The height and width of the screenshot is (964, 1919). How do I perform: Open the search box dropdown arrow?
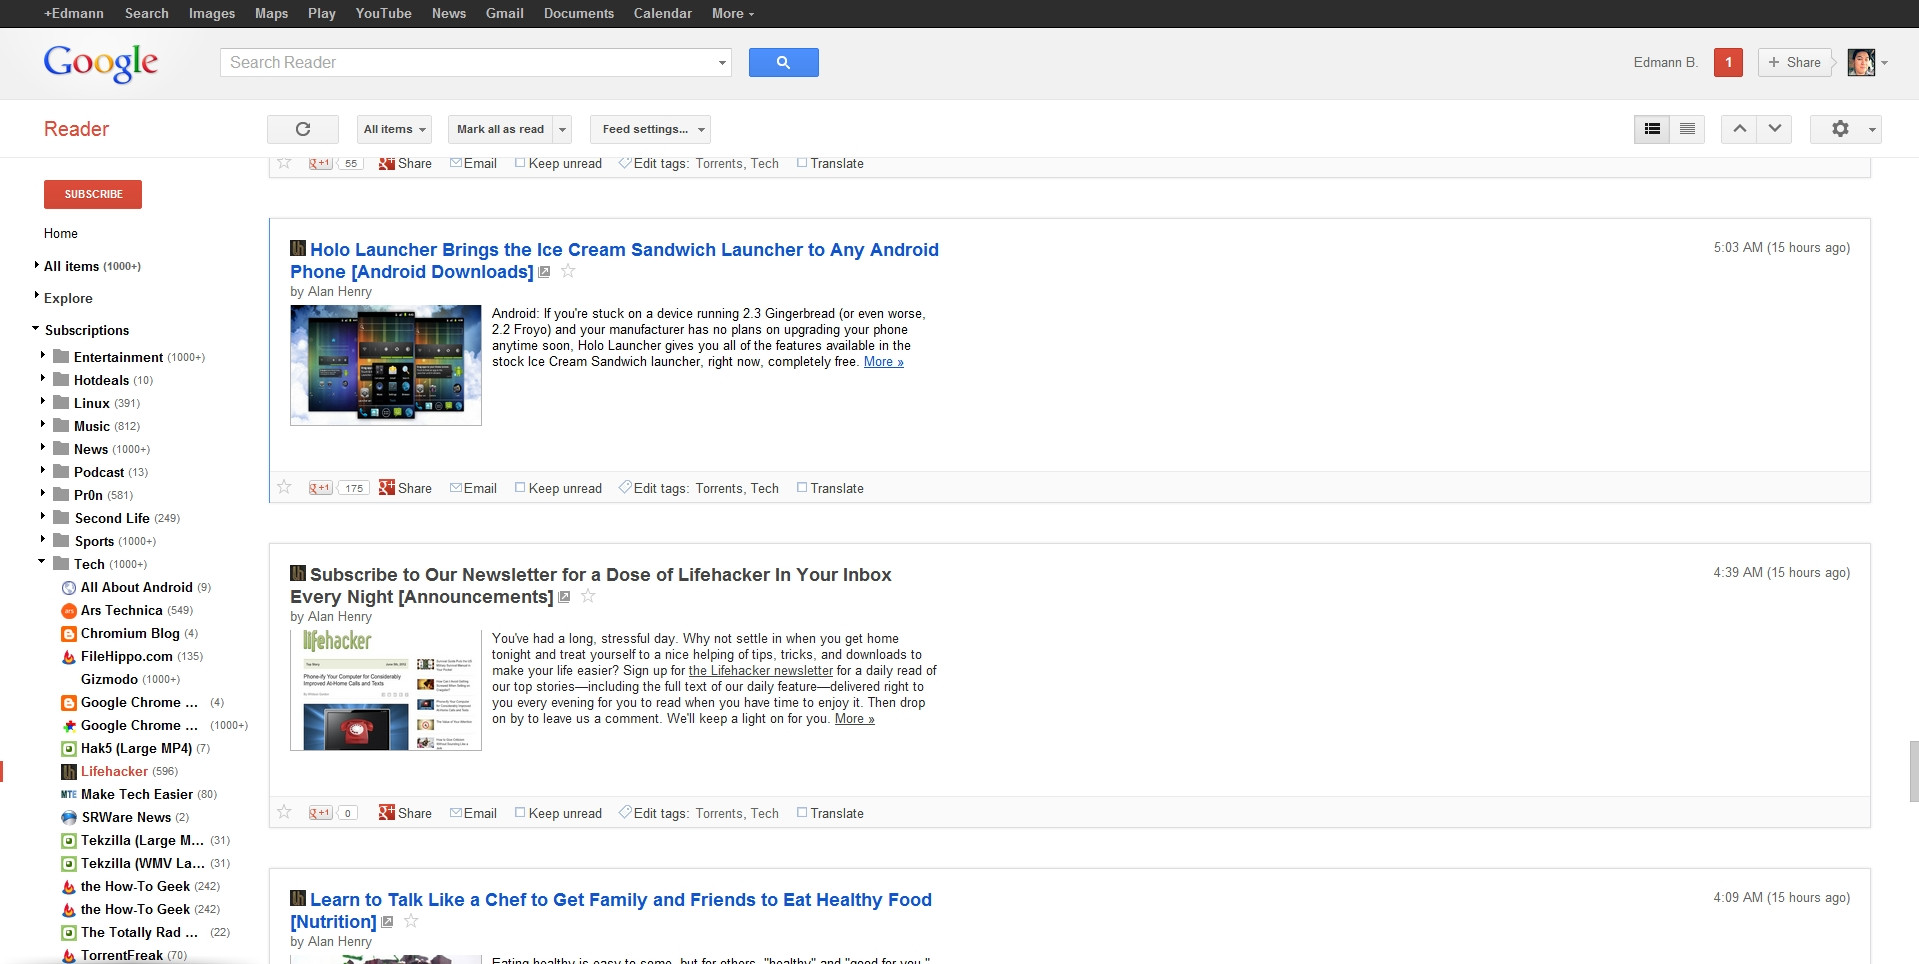(722, 62)
